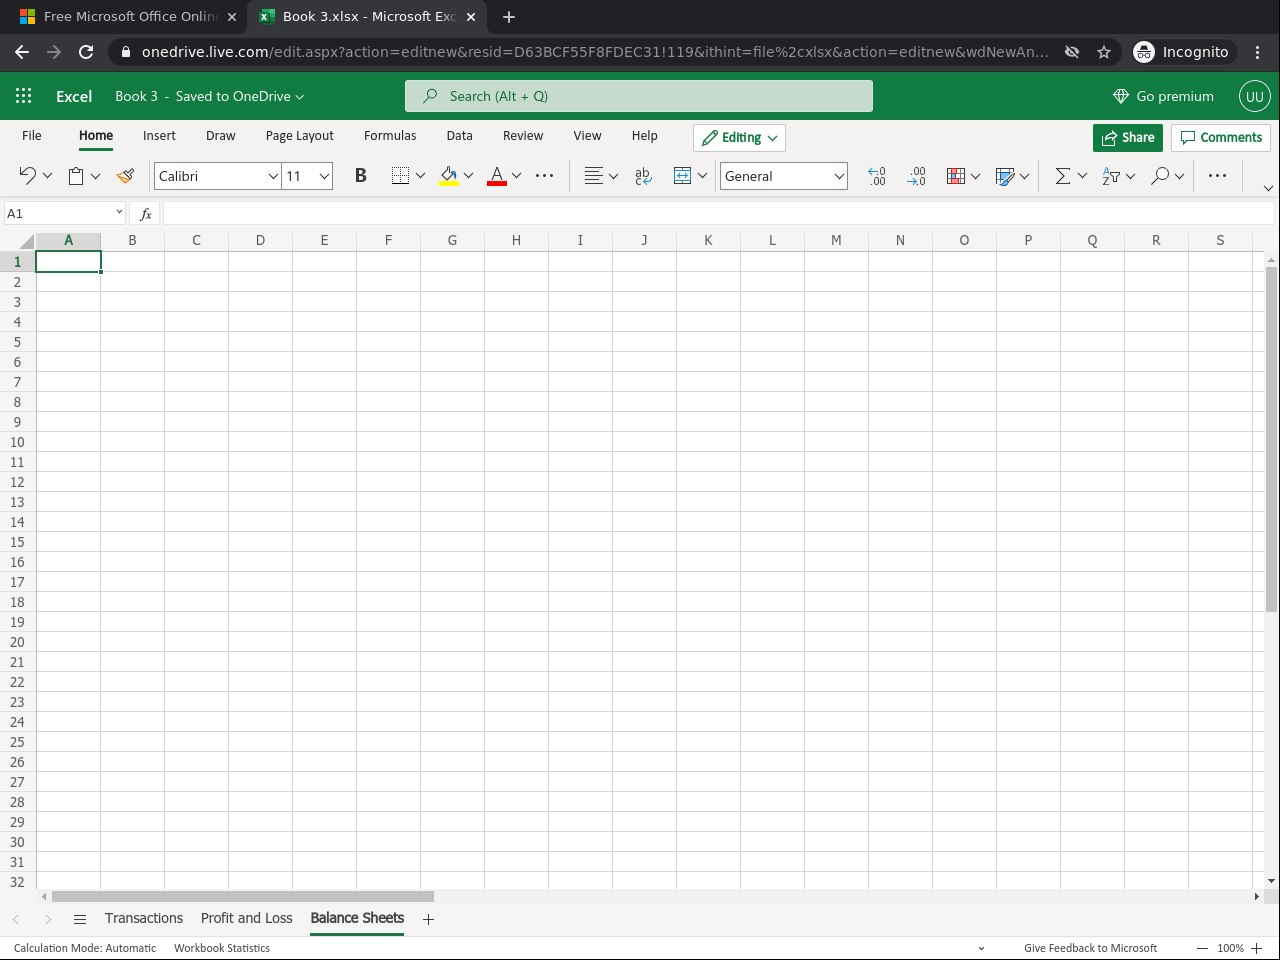Screen dimensions: 1280x960
Task: Switch to the Draw tab
Action: tap(221, 136)
